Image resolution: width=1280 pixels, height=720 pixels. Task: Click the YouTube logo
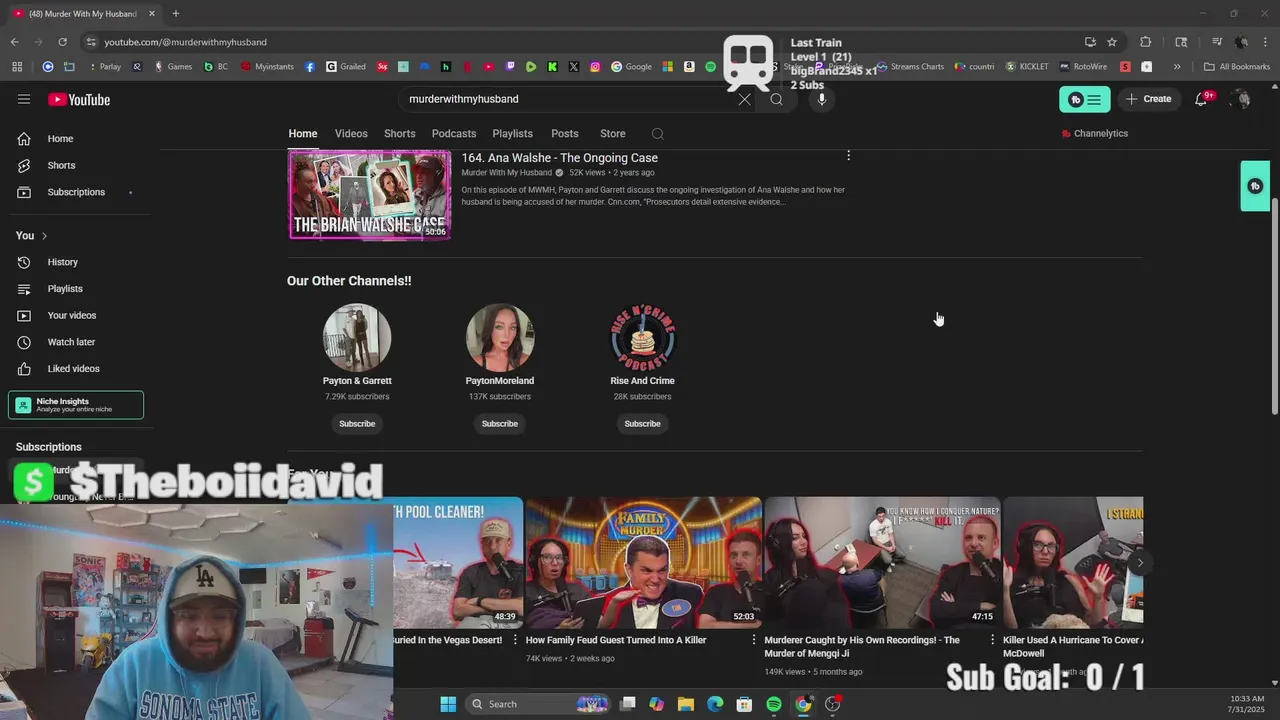coord(79,99)
